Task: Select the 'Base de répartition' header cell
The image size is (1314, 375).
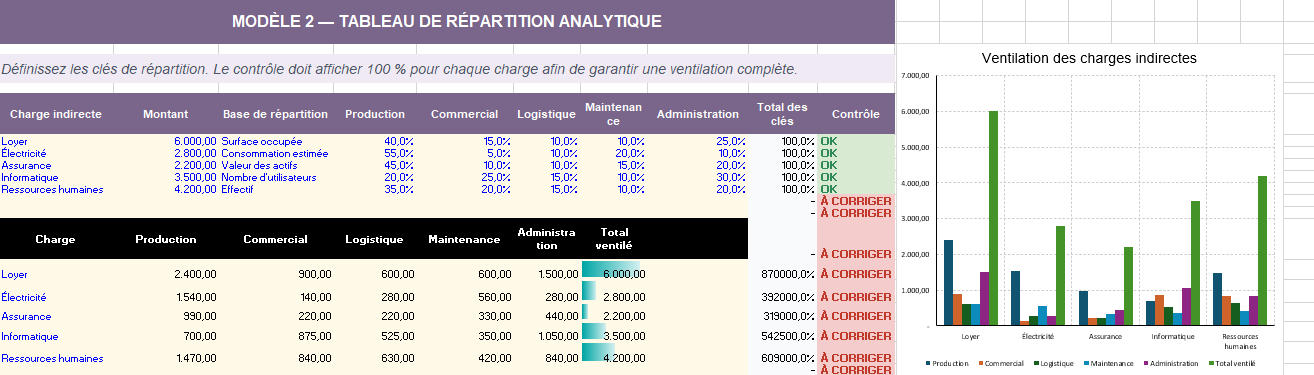Action: pyautogui.click(x=275, y=114)
